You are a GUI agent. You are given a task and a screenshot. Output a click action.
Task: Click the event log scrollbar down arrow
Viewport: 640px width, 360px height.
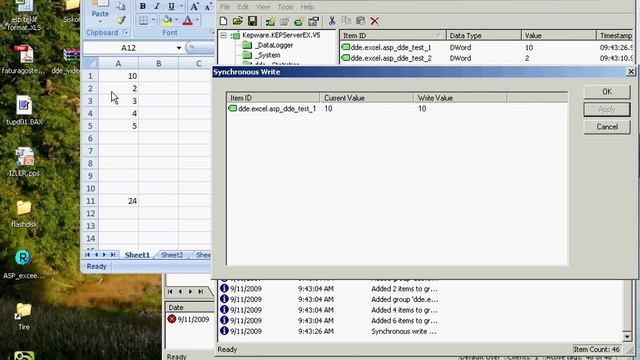[x=627, y=336]
